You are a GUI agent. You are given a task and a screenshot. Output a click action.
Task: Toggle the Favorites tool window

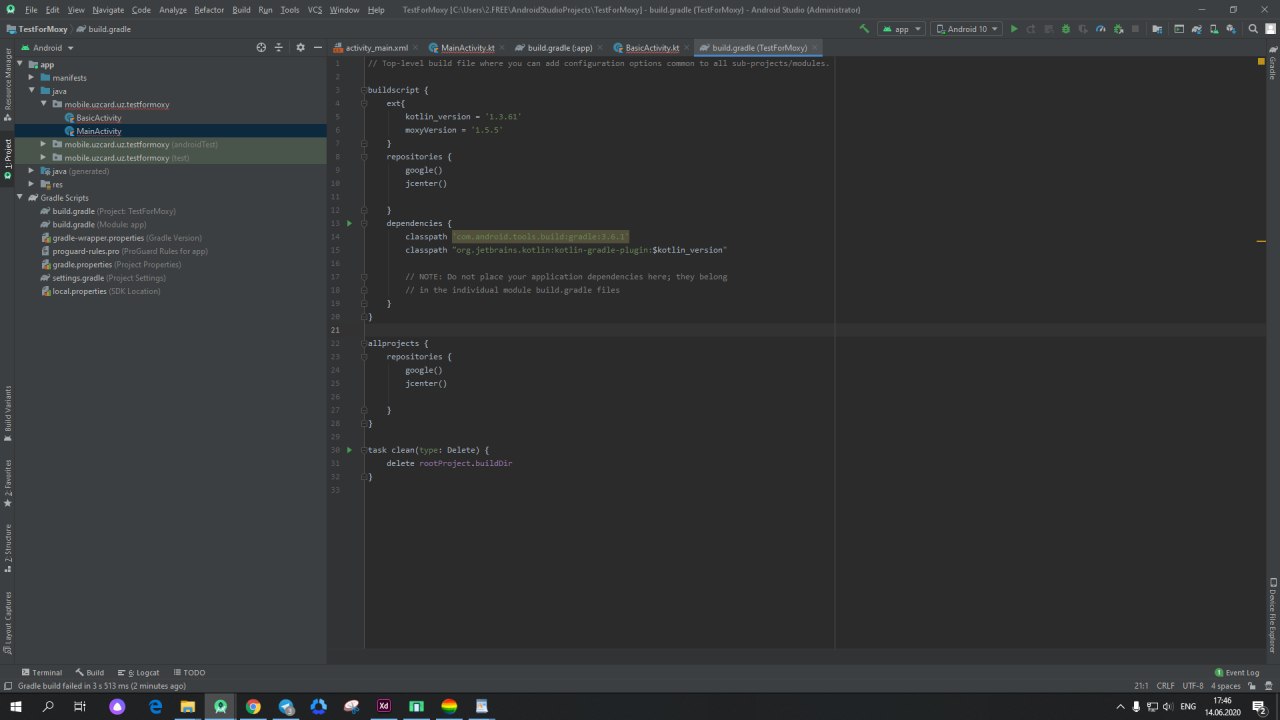point(8,483)
